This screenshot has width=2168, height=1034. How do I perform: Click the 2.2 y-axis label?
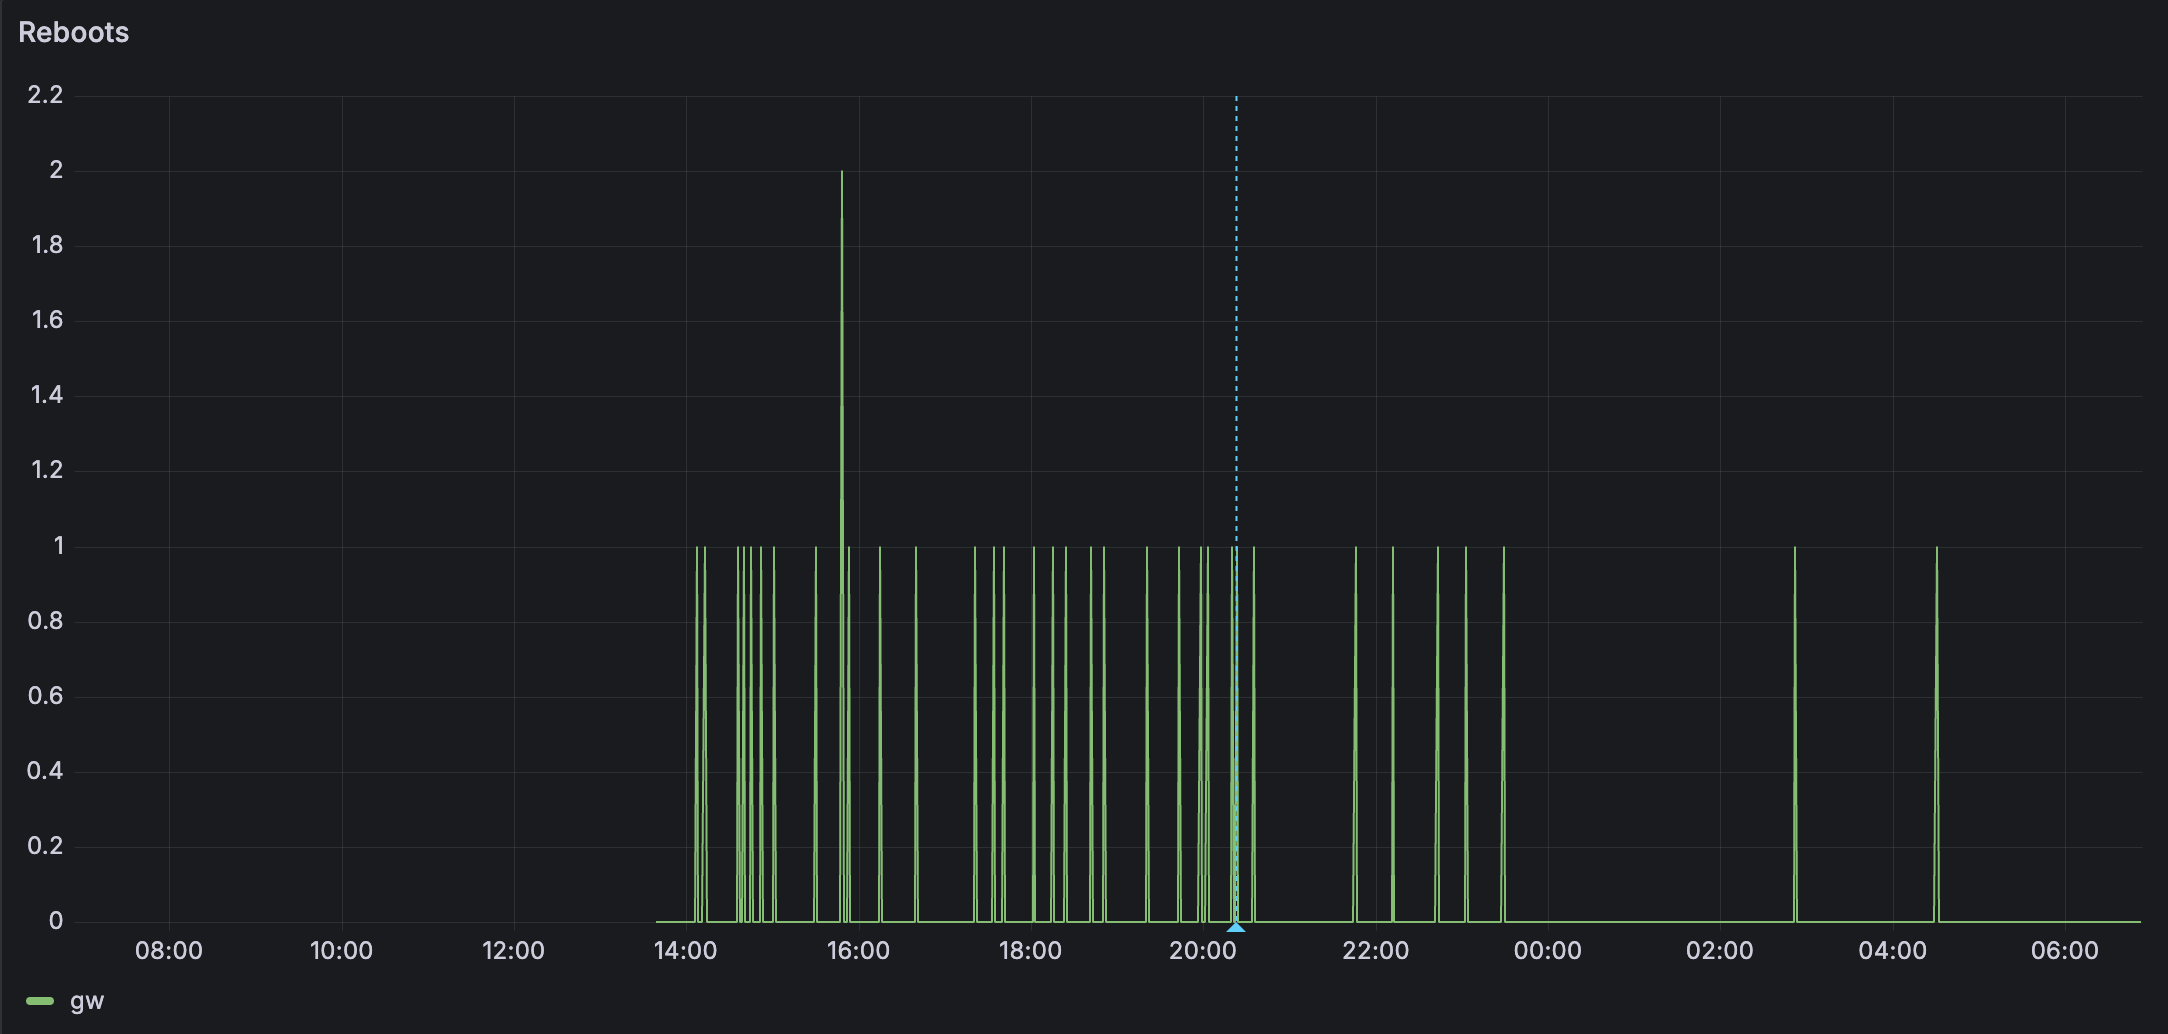click(x=45, y=95)
